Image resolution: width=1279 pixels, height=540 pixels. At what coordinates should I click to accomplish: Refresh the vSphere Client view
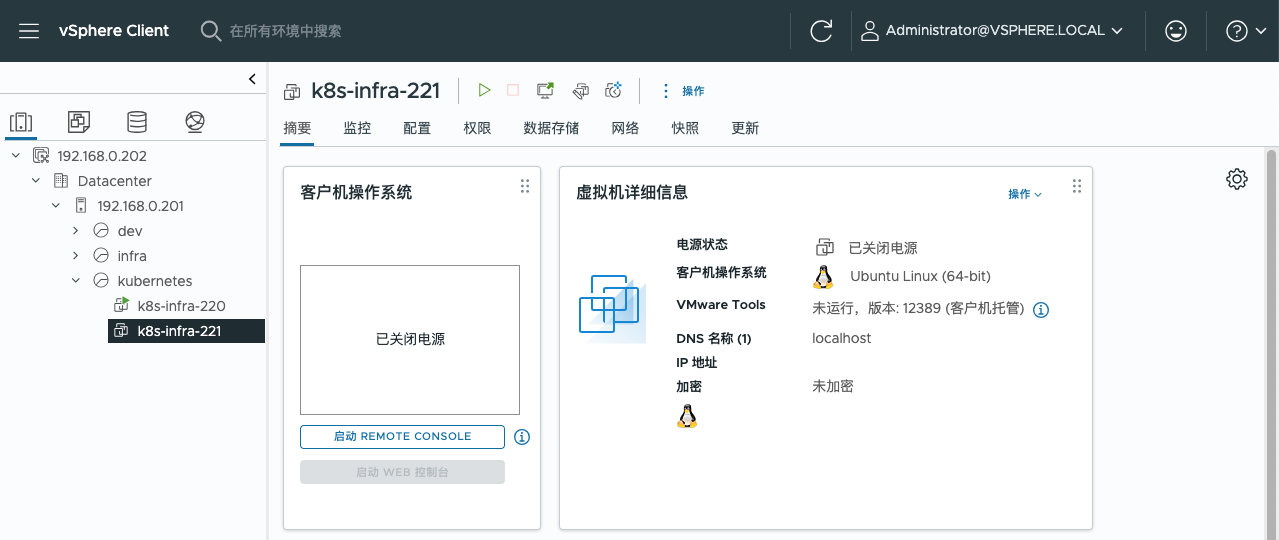pos(821,31)
